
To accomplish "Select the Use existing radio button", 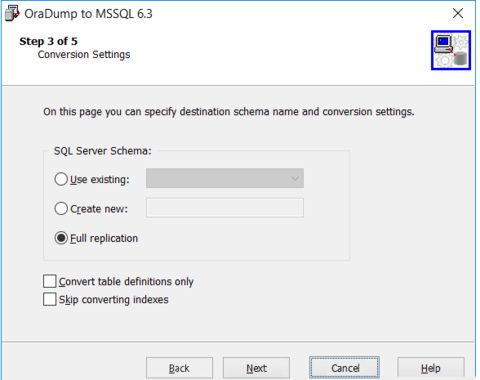I will click(61, 179).
